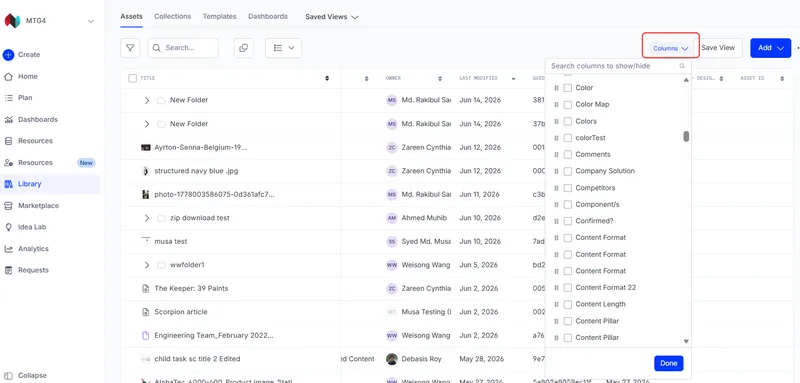Switch to the Templates tab

click(x=219, y=16)
